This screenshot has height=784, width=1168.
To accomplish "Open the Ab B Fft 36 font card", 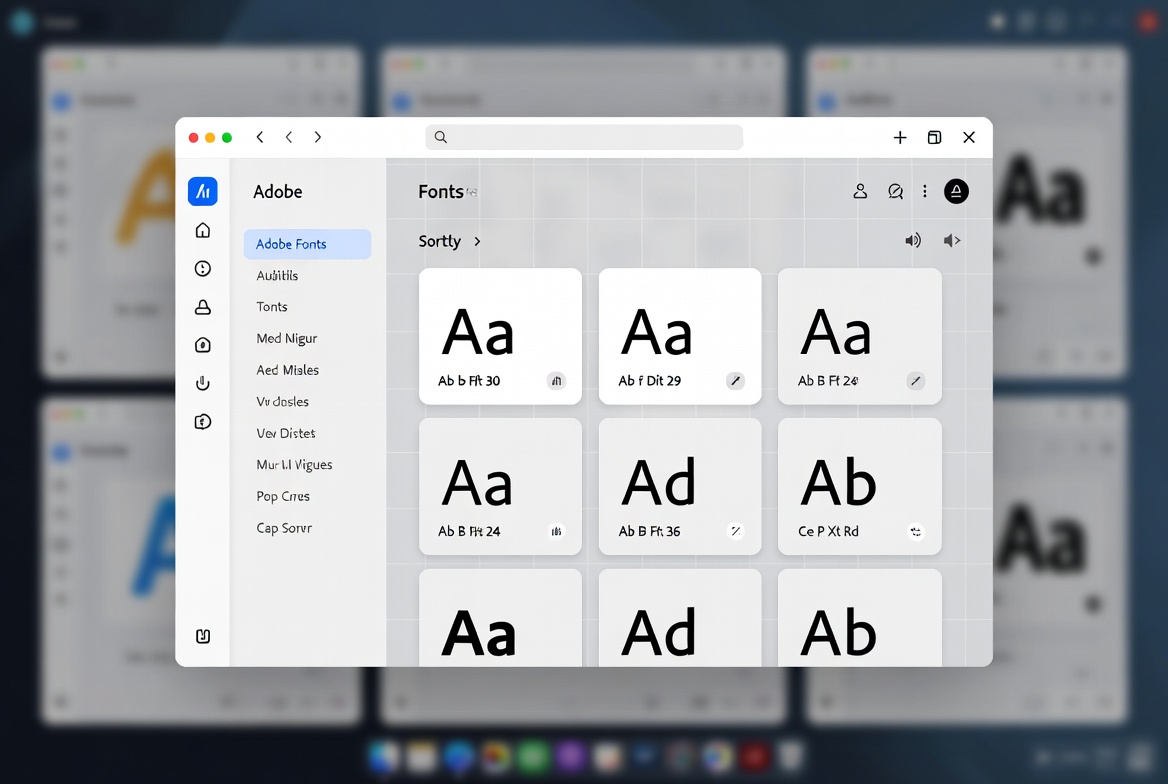I will coord(680,487).
